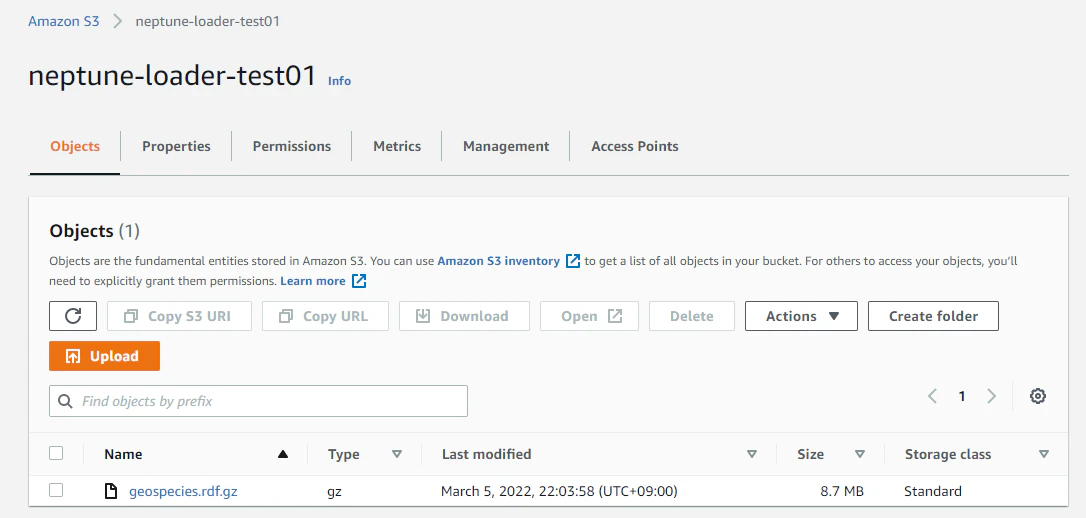Click the Copy URL button
This screenshot has width=1086, height=518.
click(x=326, y=316)
